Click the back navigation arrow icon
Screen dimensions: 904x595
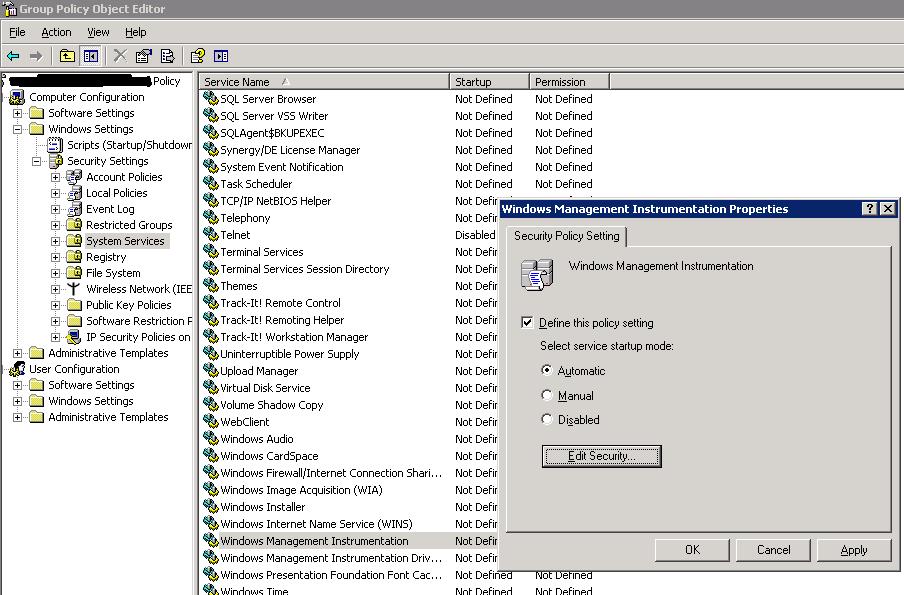point(15,56)
